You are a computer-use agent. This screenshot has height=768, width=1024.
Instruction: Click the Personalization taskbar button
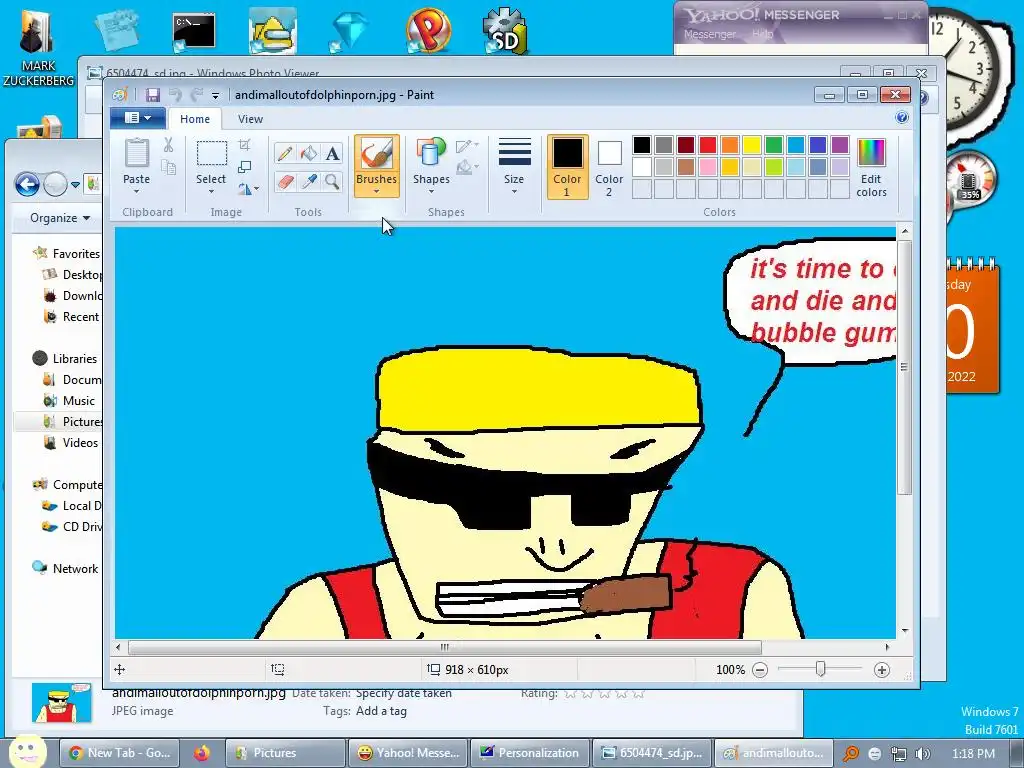click(530, 753)
